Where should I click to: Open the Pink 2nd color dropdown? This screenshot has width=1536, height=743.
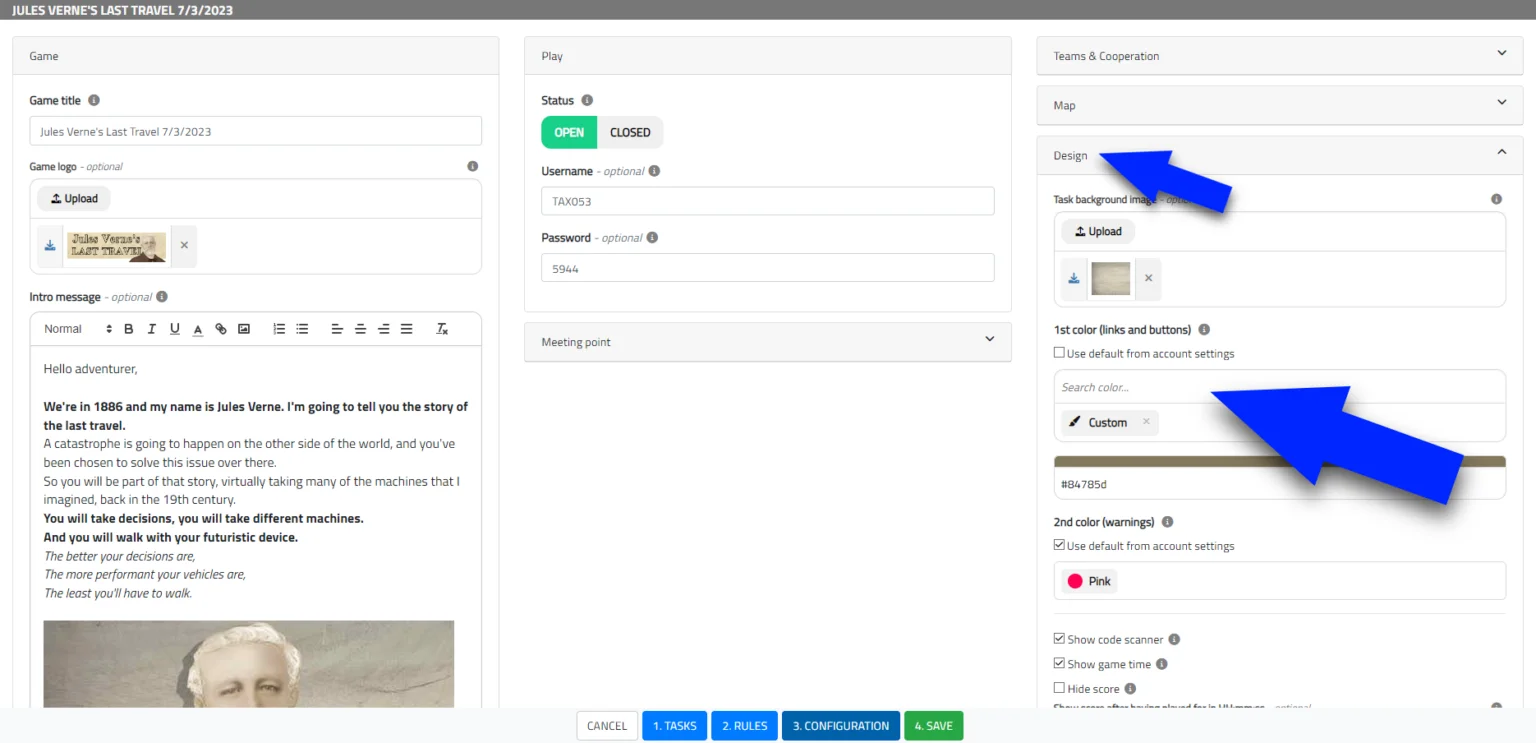[1279, 581]
